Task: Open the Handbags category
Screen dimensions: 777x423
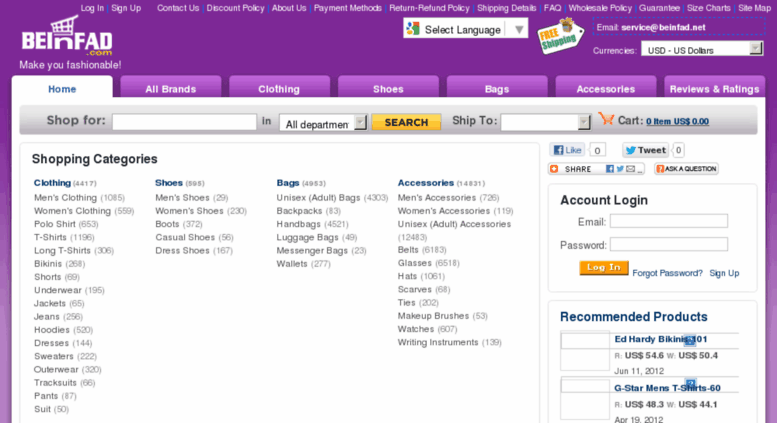Action: point(298,224)
